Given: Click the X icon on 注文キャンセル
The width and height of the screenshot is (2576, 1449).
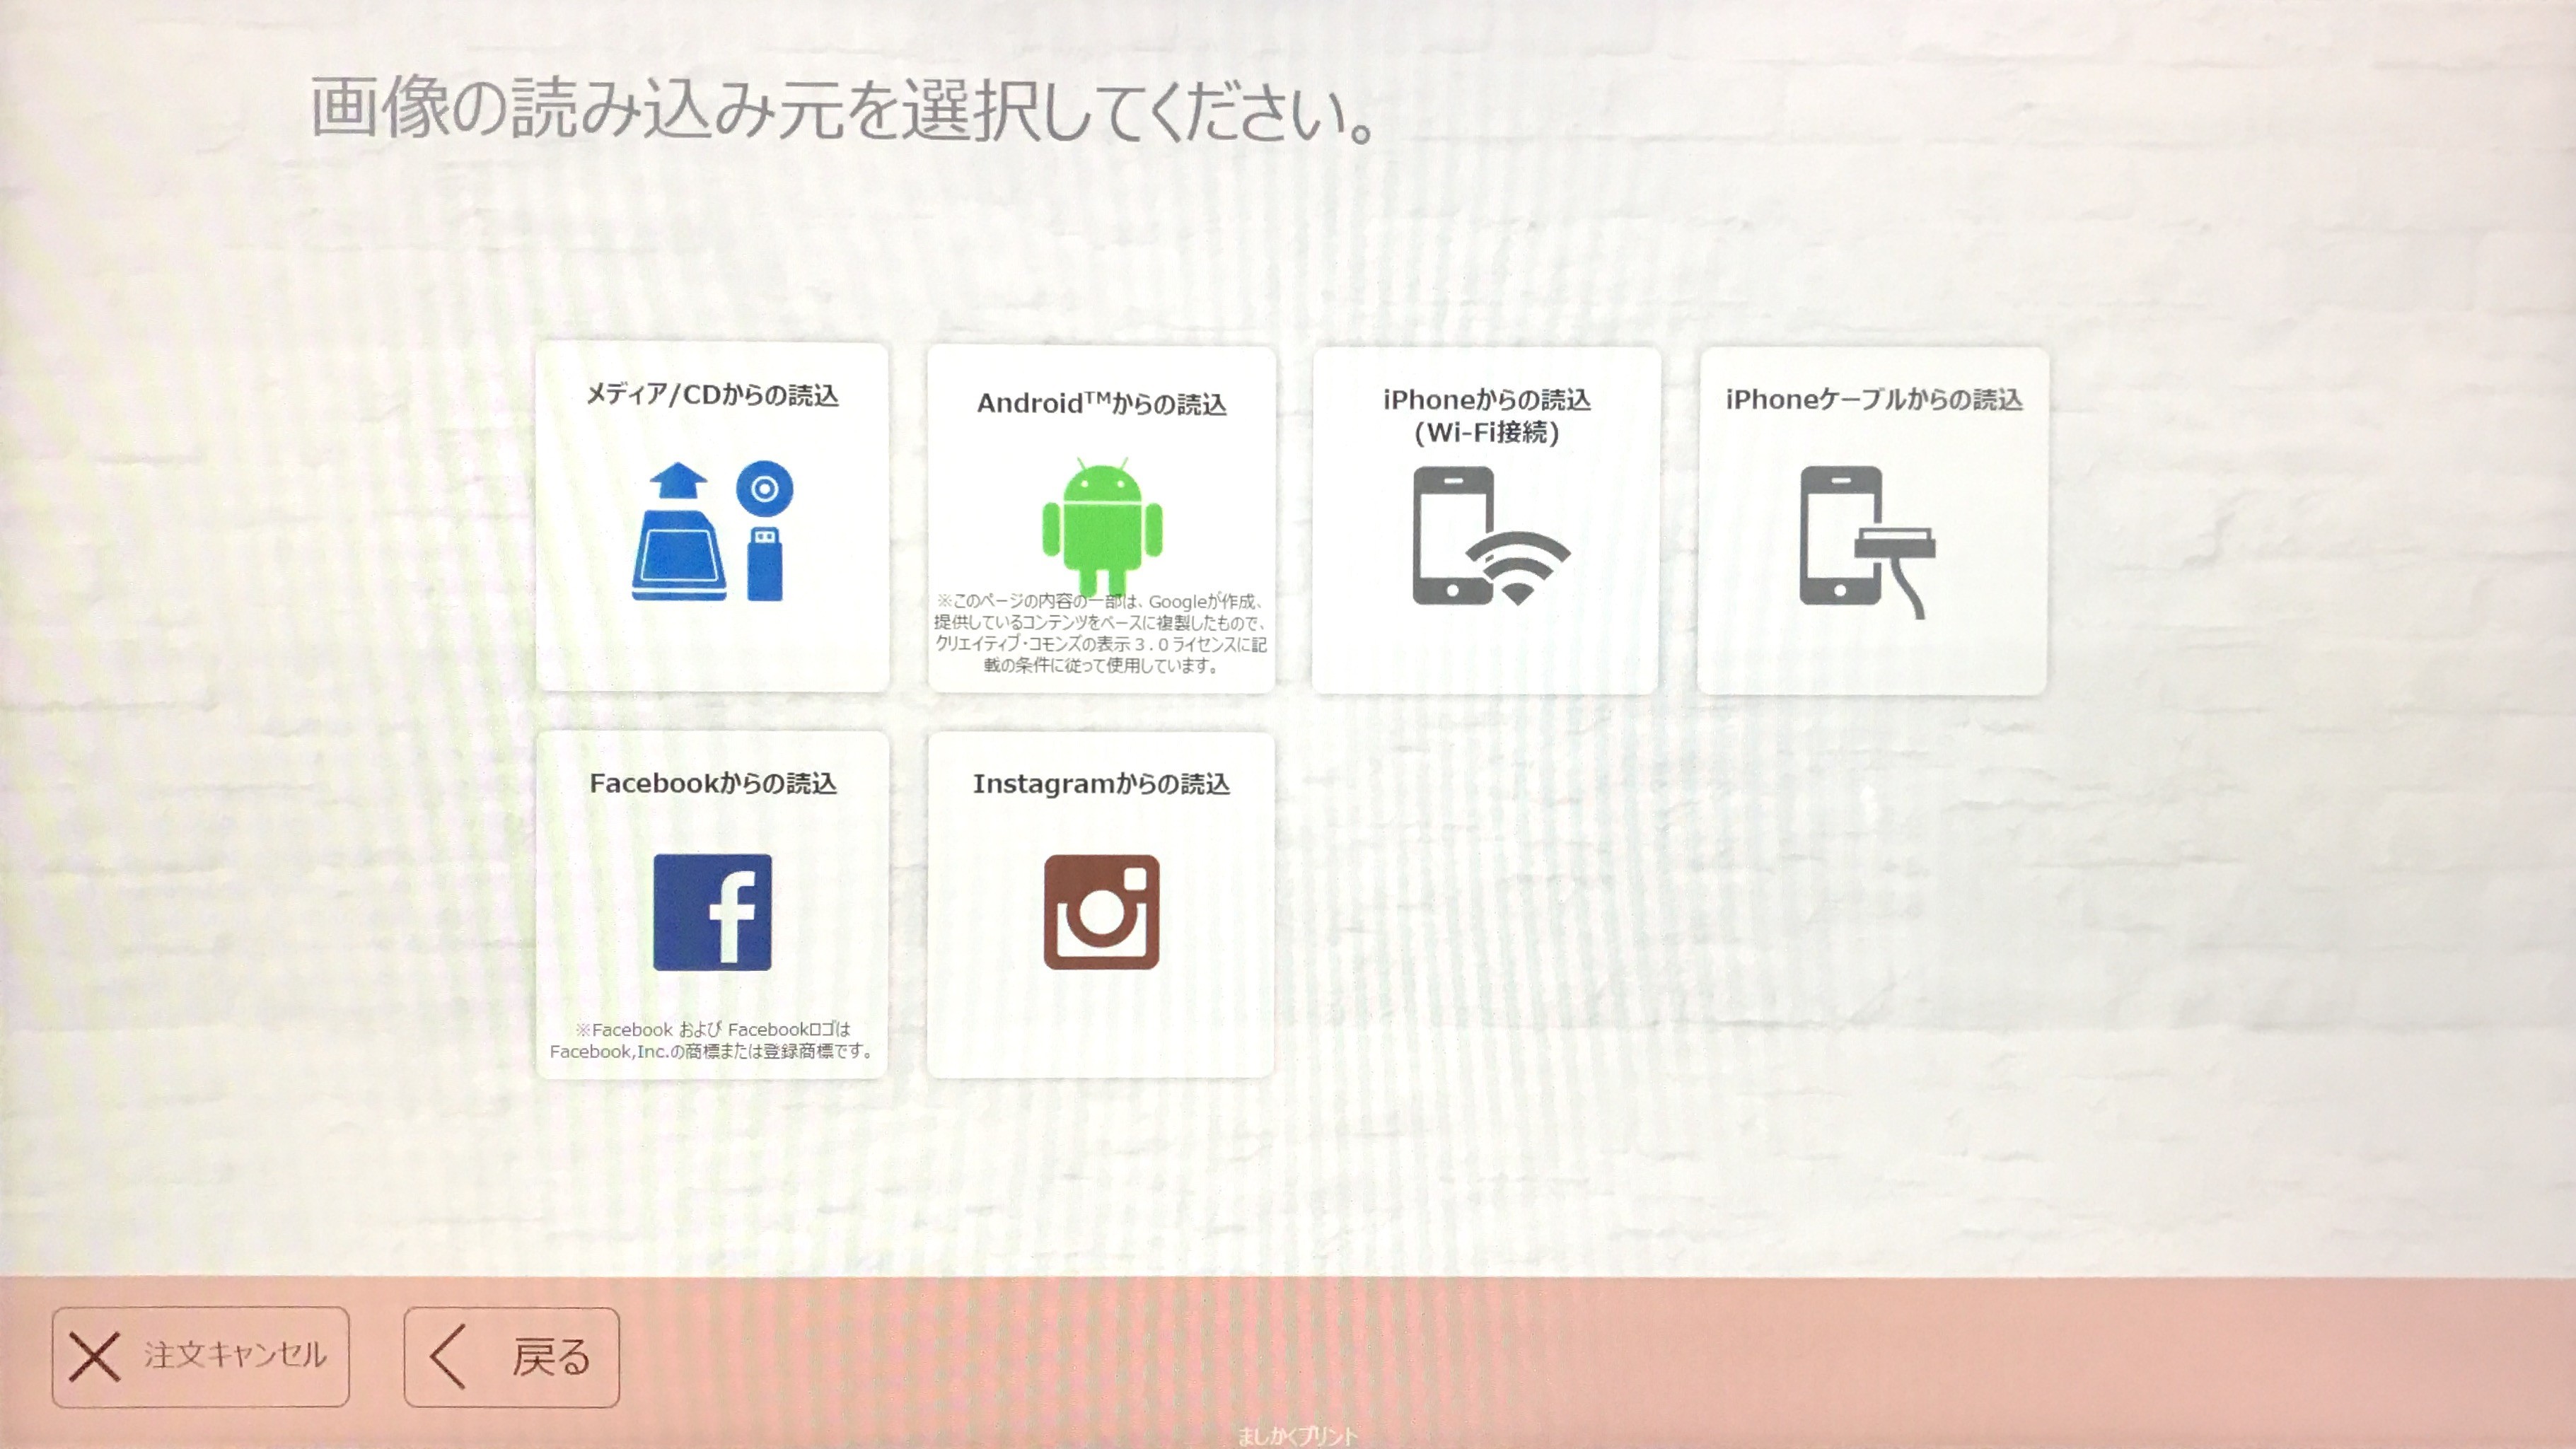Looking at the screenshot, I should pyautogui.click(x=95, y=1357).
